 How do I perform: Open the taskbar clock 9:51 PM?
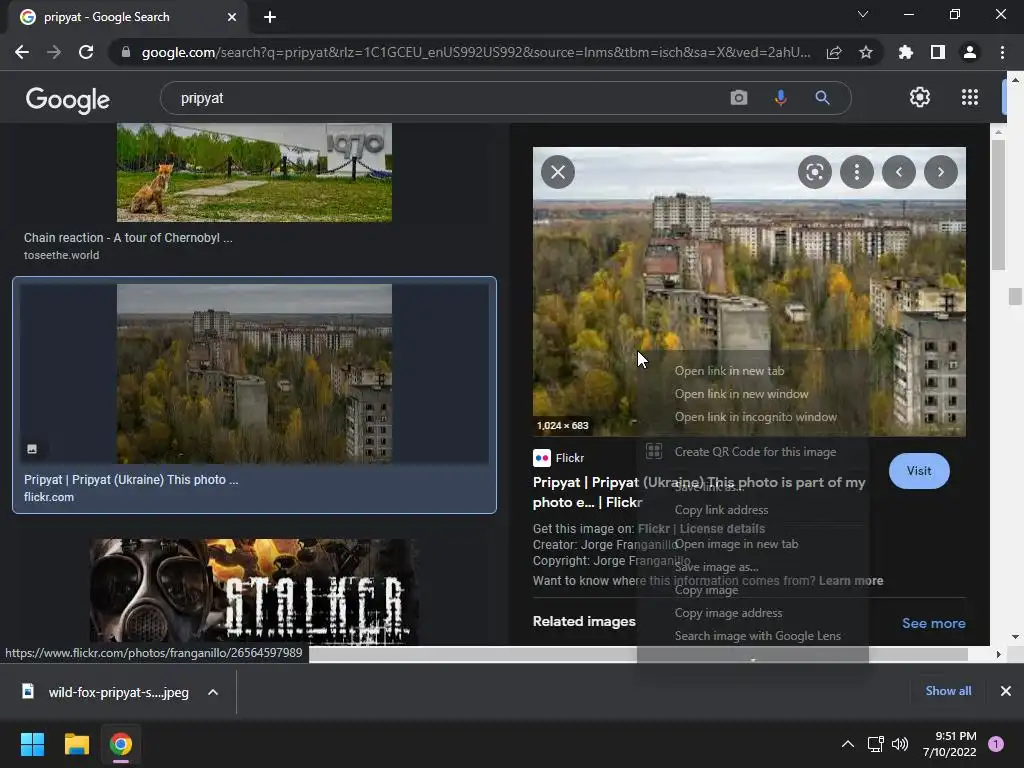pyautogui.click(x=949, y=744)
